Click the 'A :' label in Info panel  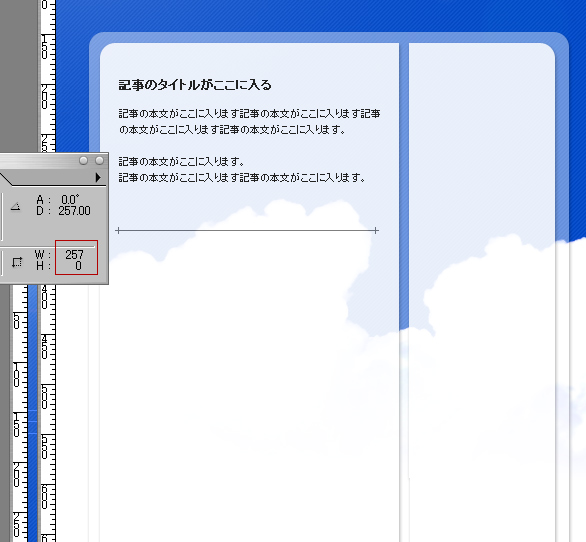44,199
